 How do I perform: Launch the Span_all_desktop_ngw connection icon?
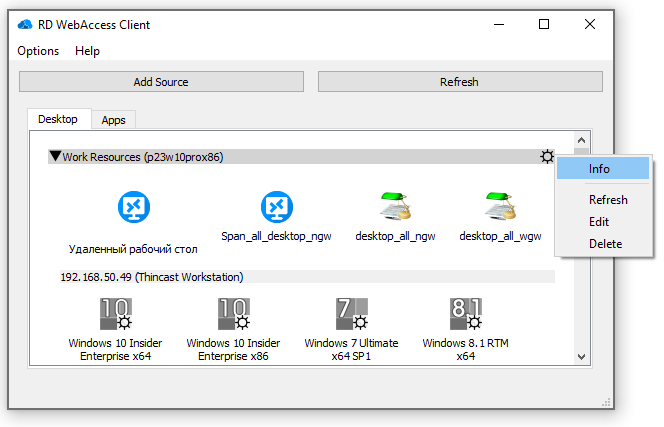coord(276,207)
